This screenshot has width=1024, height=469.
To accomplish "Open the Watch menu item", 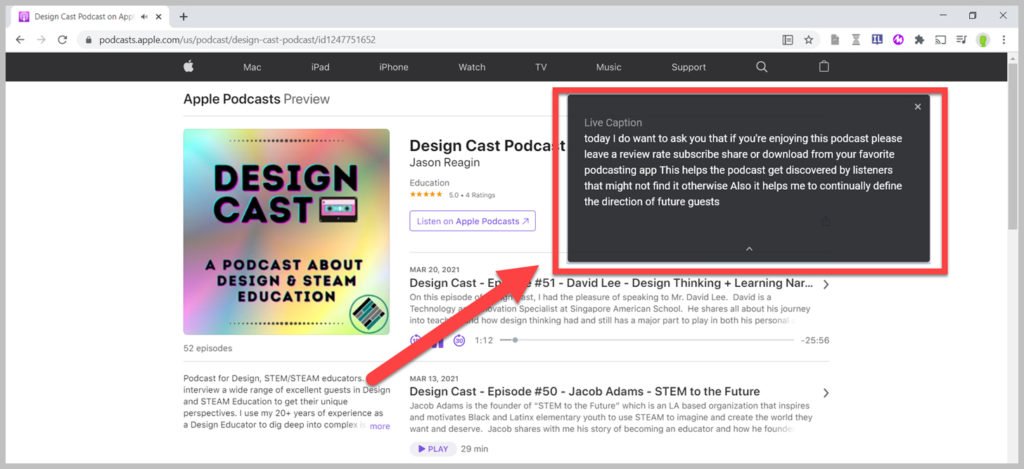I will pyautogui.click(x=472, y=67).
